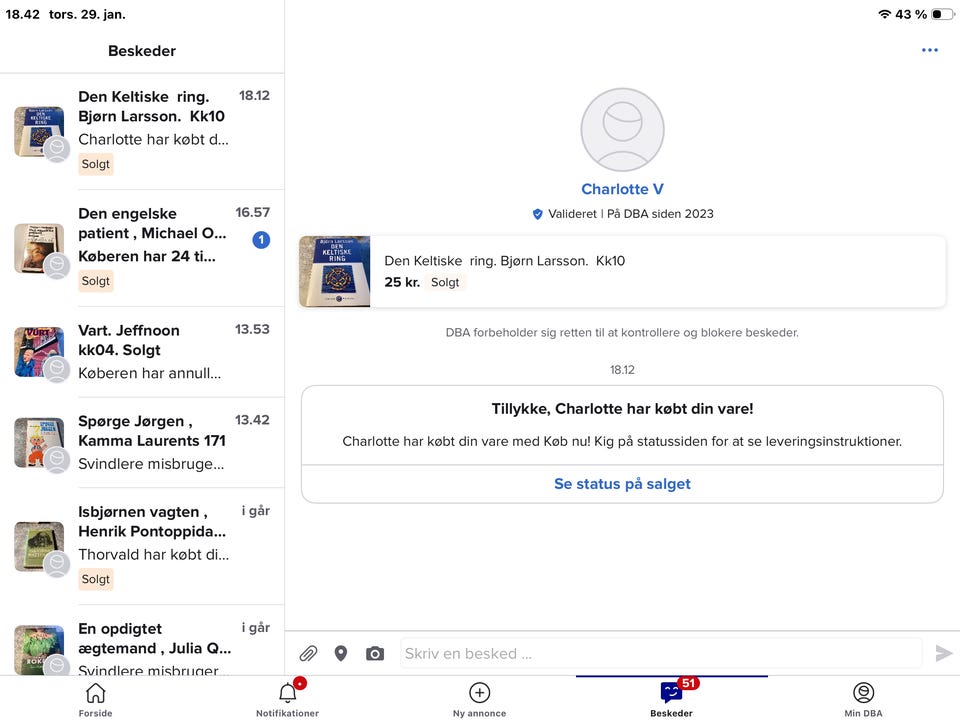Click the paperclip attachment icon

308,653
